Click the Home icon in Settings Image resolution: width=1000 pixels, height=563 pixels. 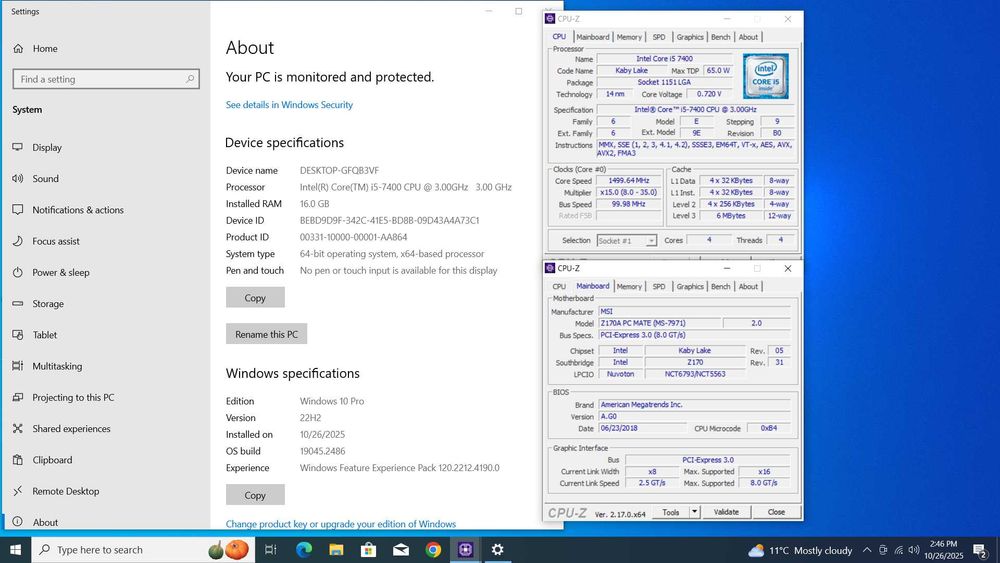tap(18, 48)
